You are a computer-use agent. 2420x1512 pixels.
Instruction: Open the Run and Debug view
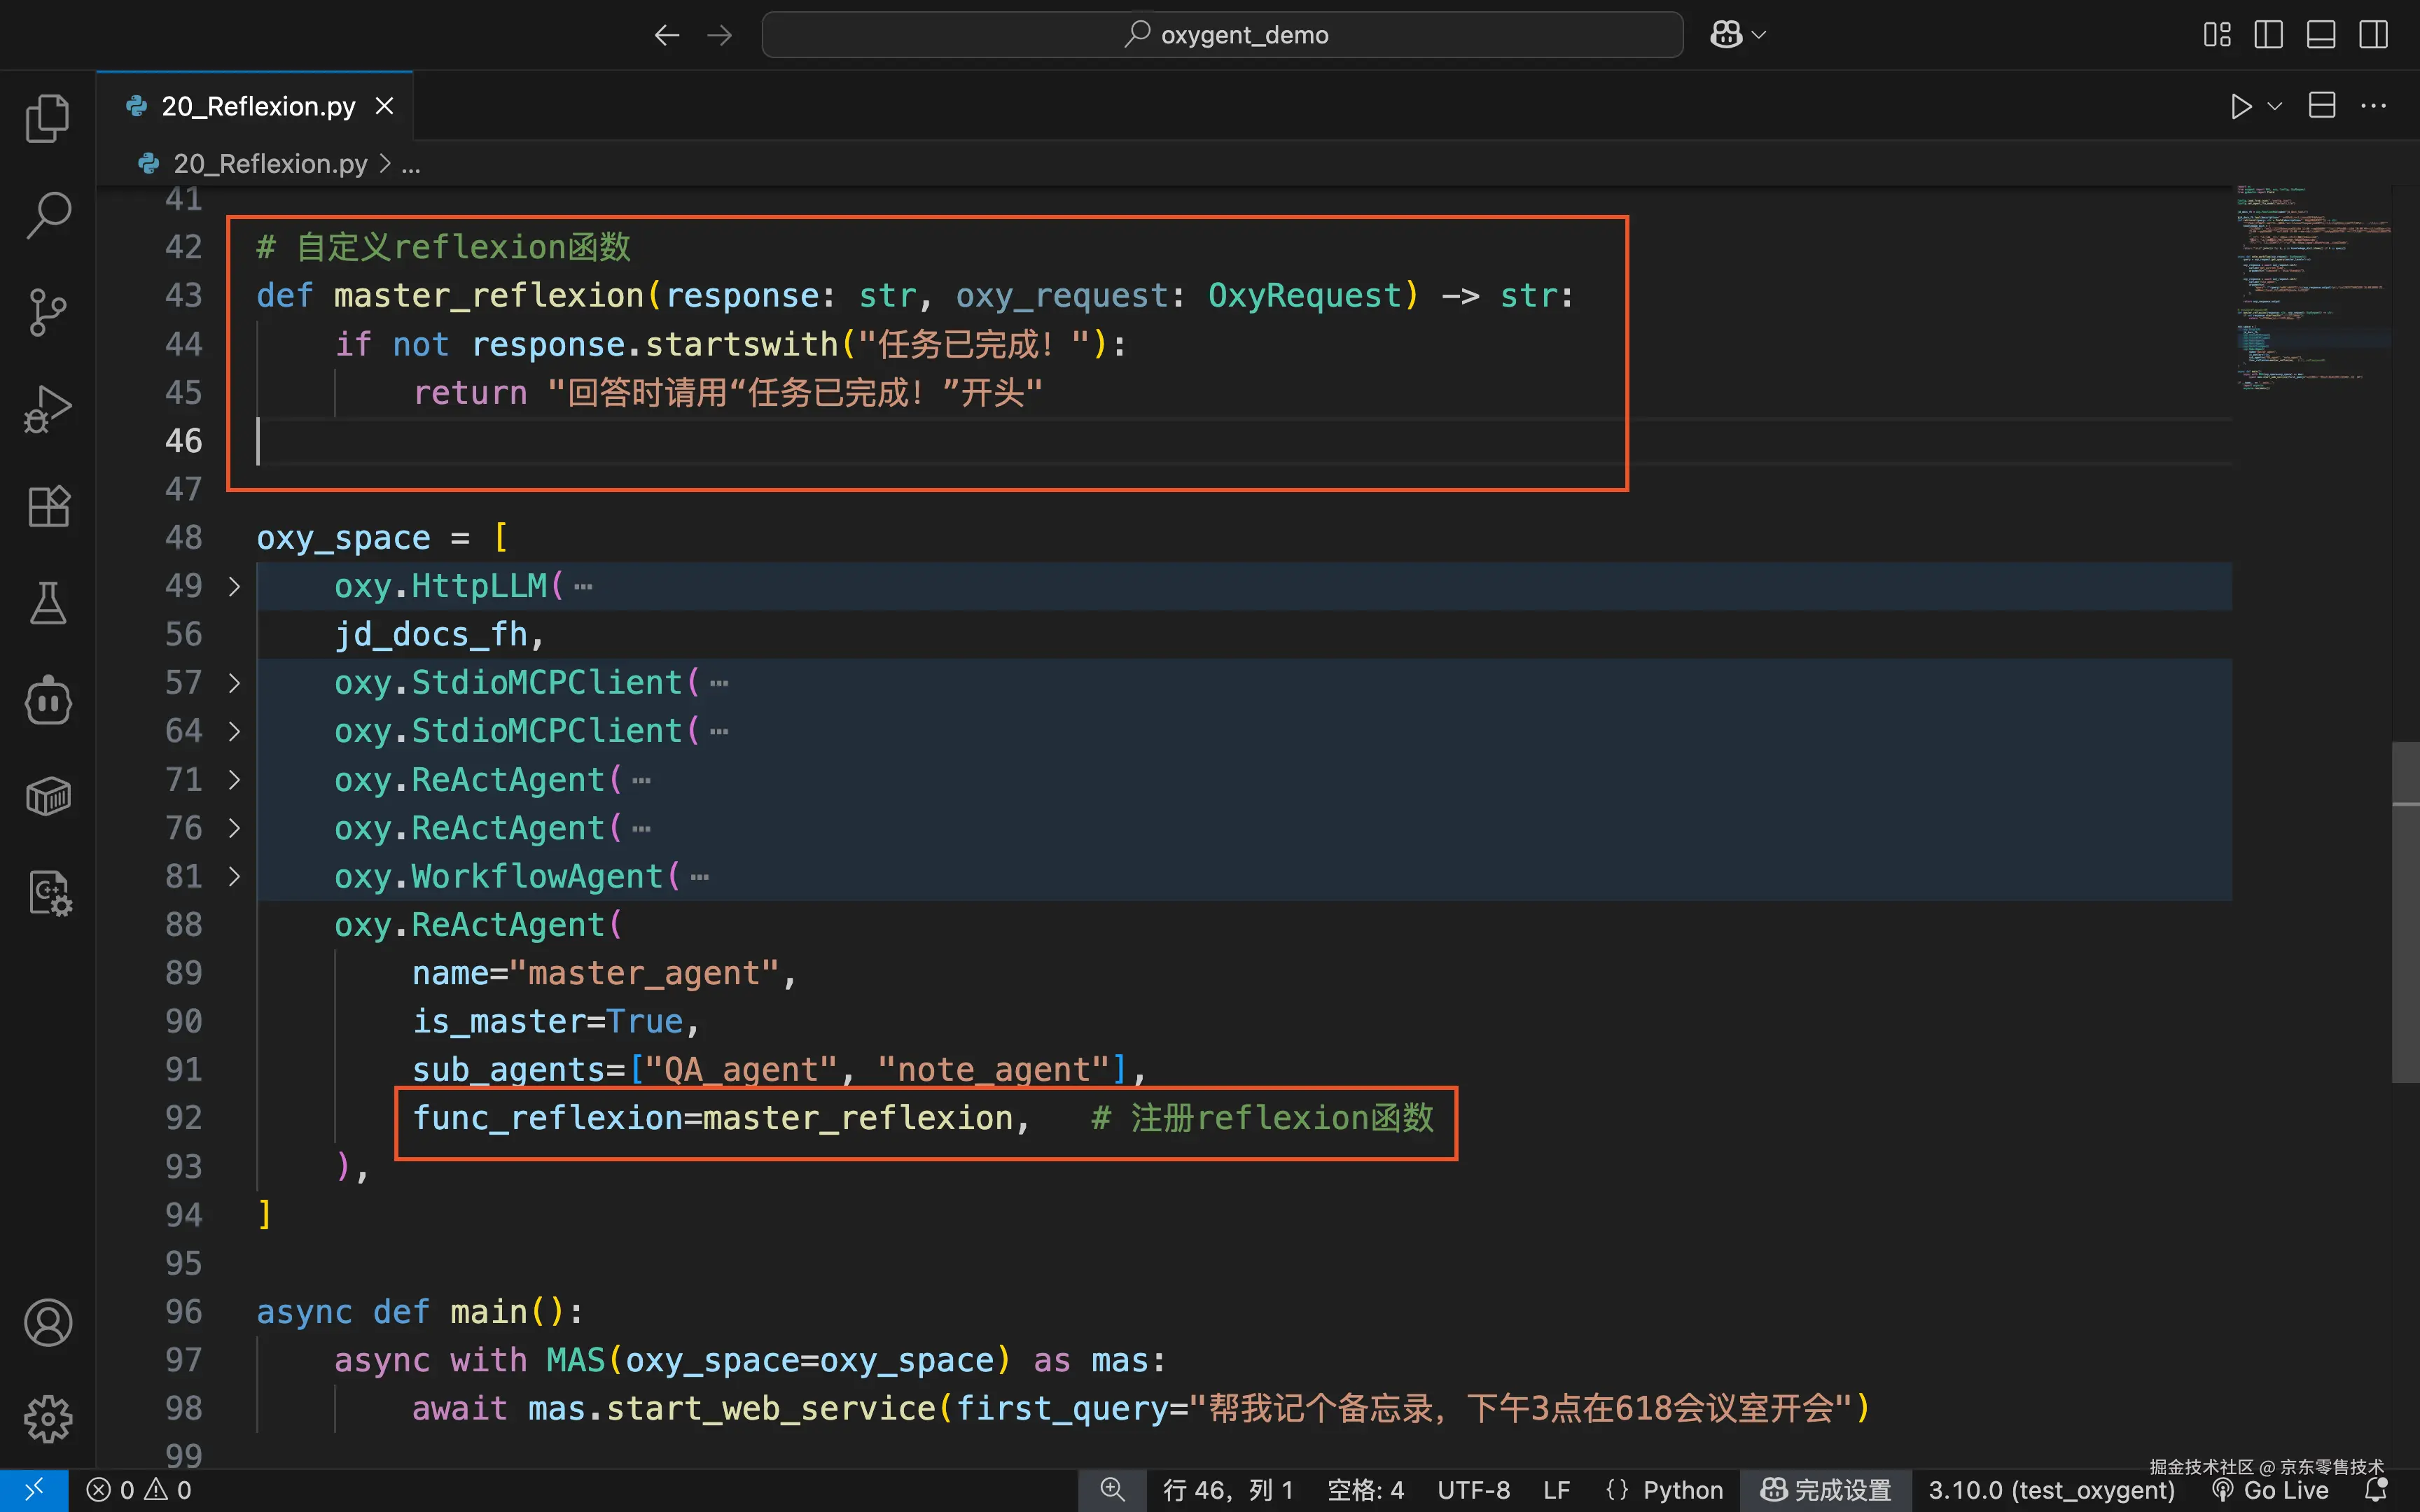(x=47, y=409)
